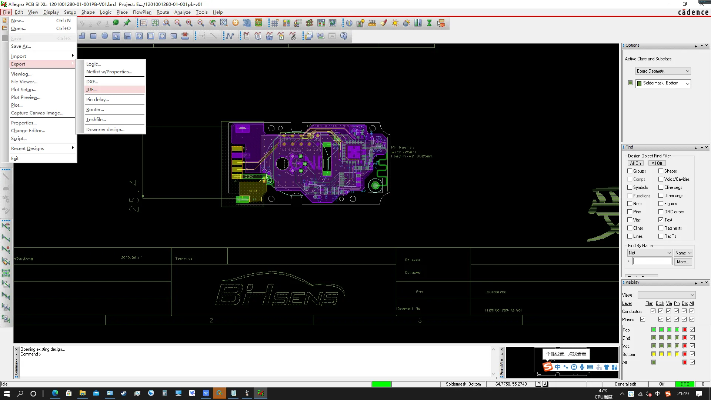Click the green subclass color swatch in Options
This screenshot has width=711, height=400.
click(x=628, y=83)
